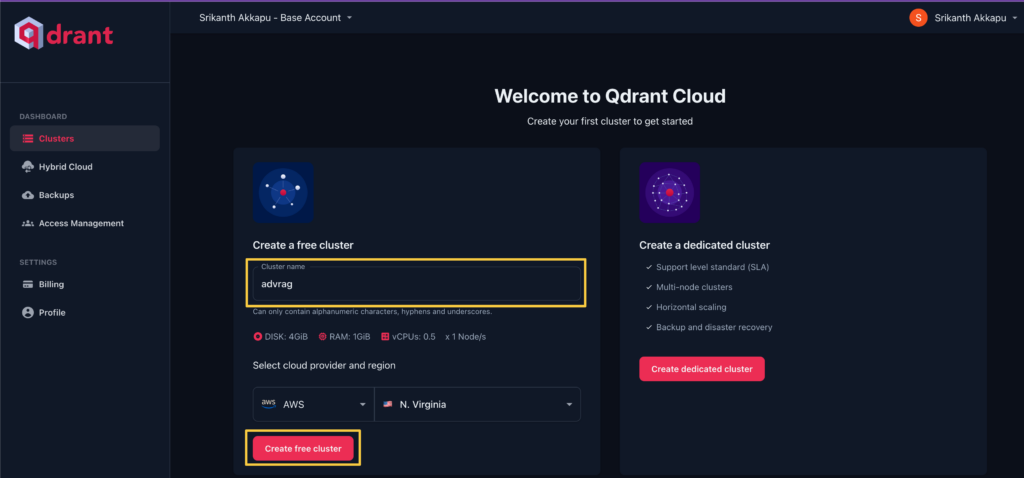Go to the Backups section
Viewport: 1024px width, 478px height.
point(85,195)
